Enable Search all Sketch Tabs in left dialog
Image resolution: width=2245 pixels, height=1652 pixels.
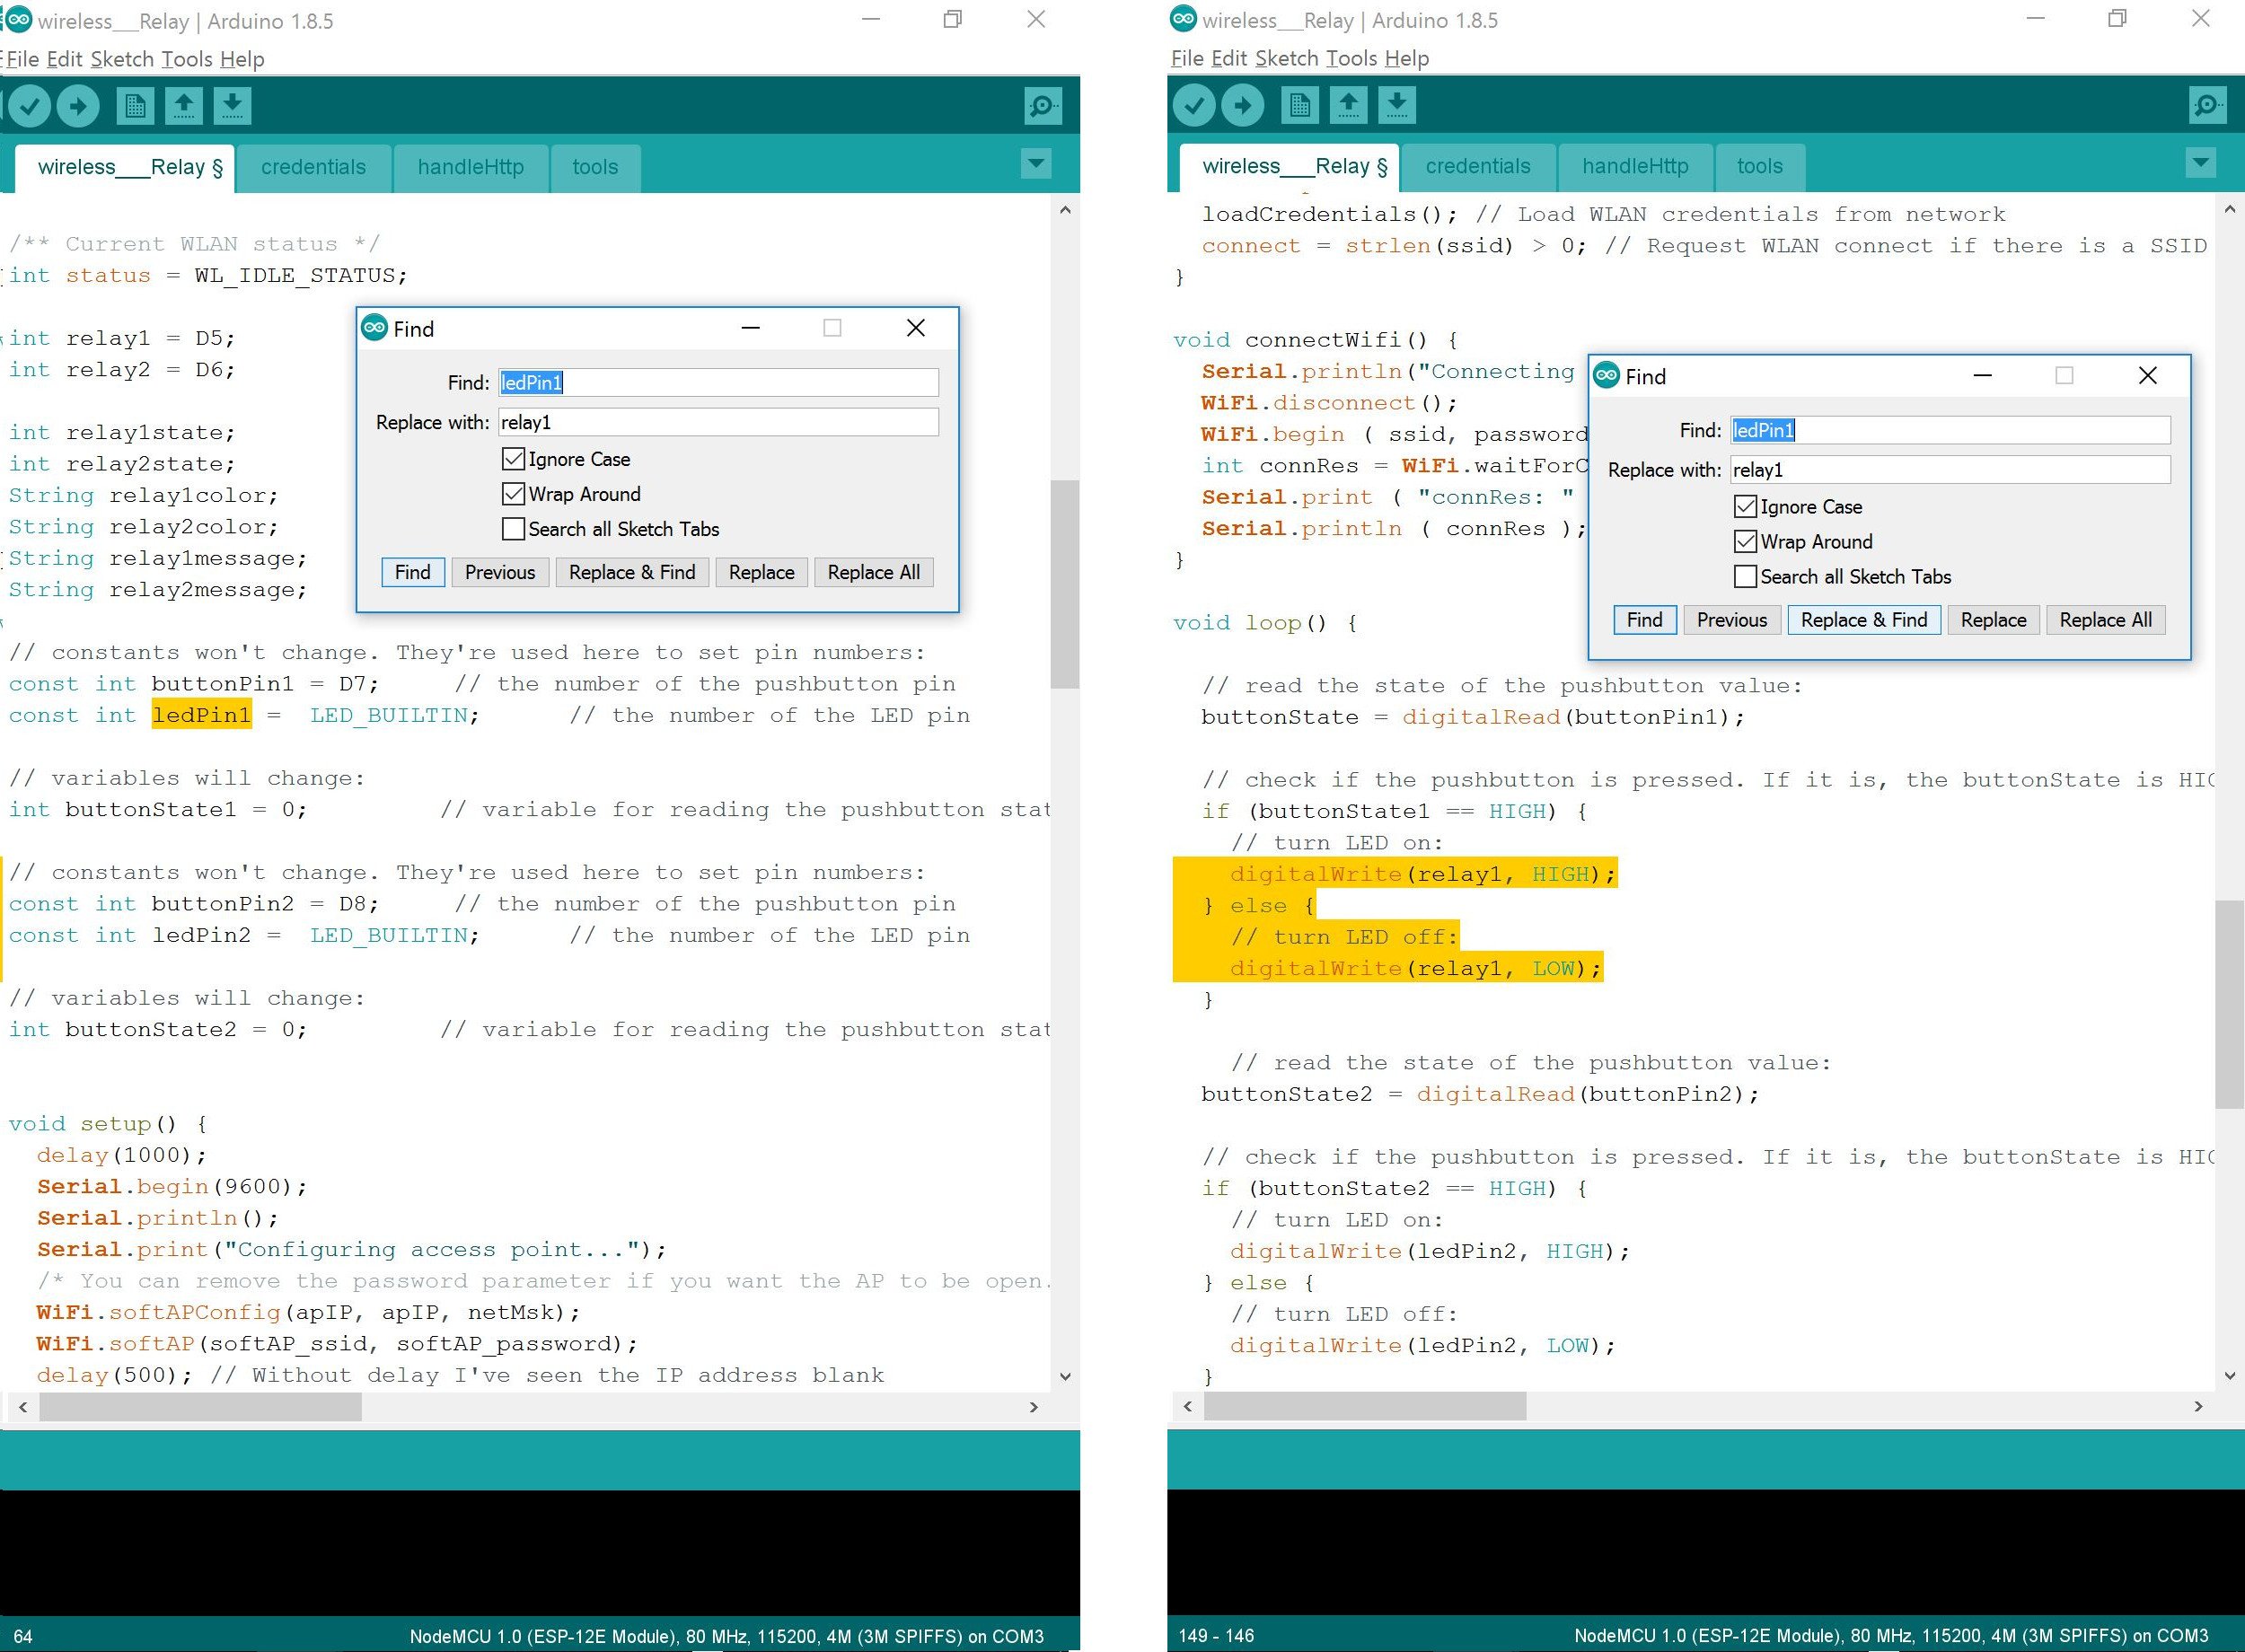pos(513,529)
